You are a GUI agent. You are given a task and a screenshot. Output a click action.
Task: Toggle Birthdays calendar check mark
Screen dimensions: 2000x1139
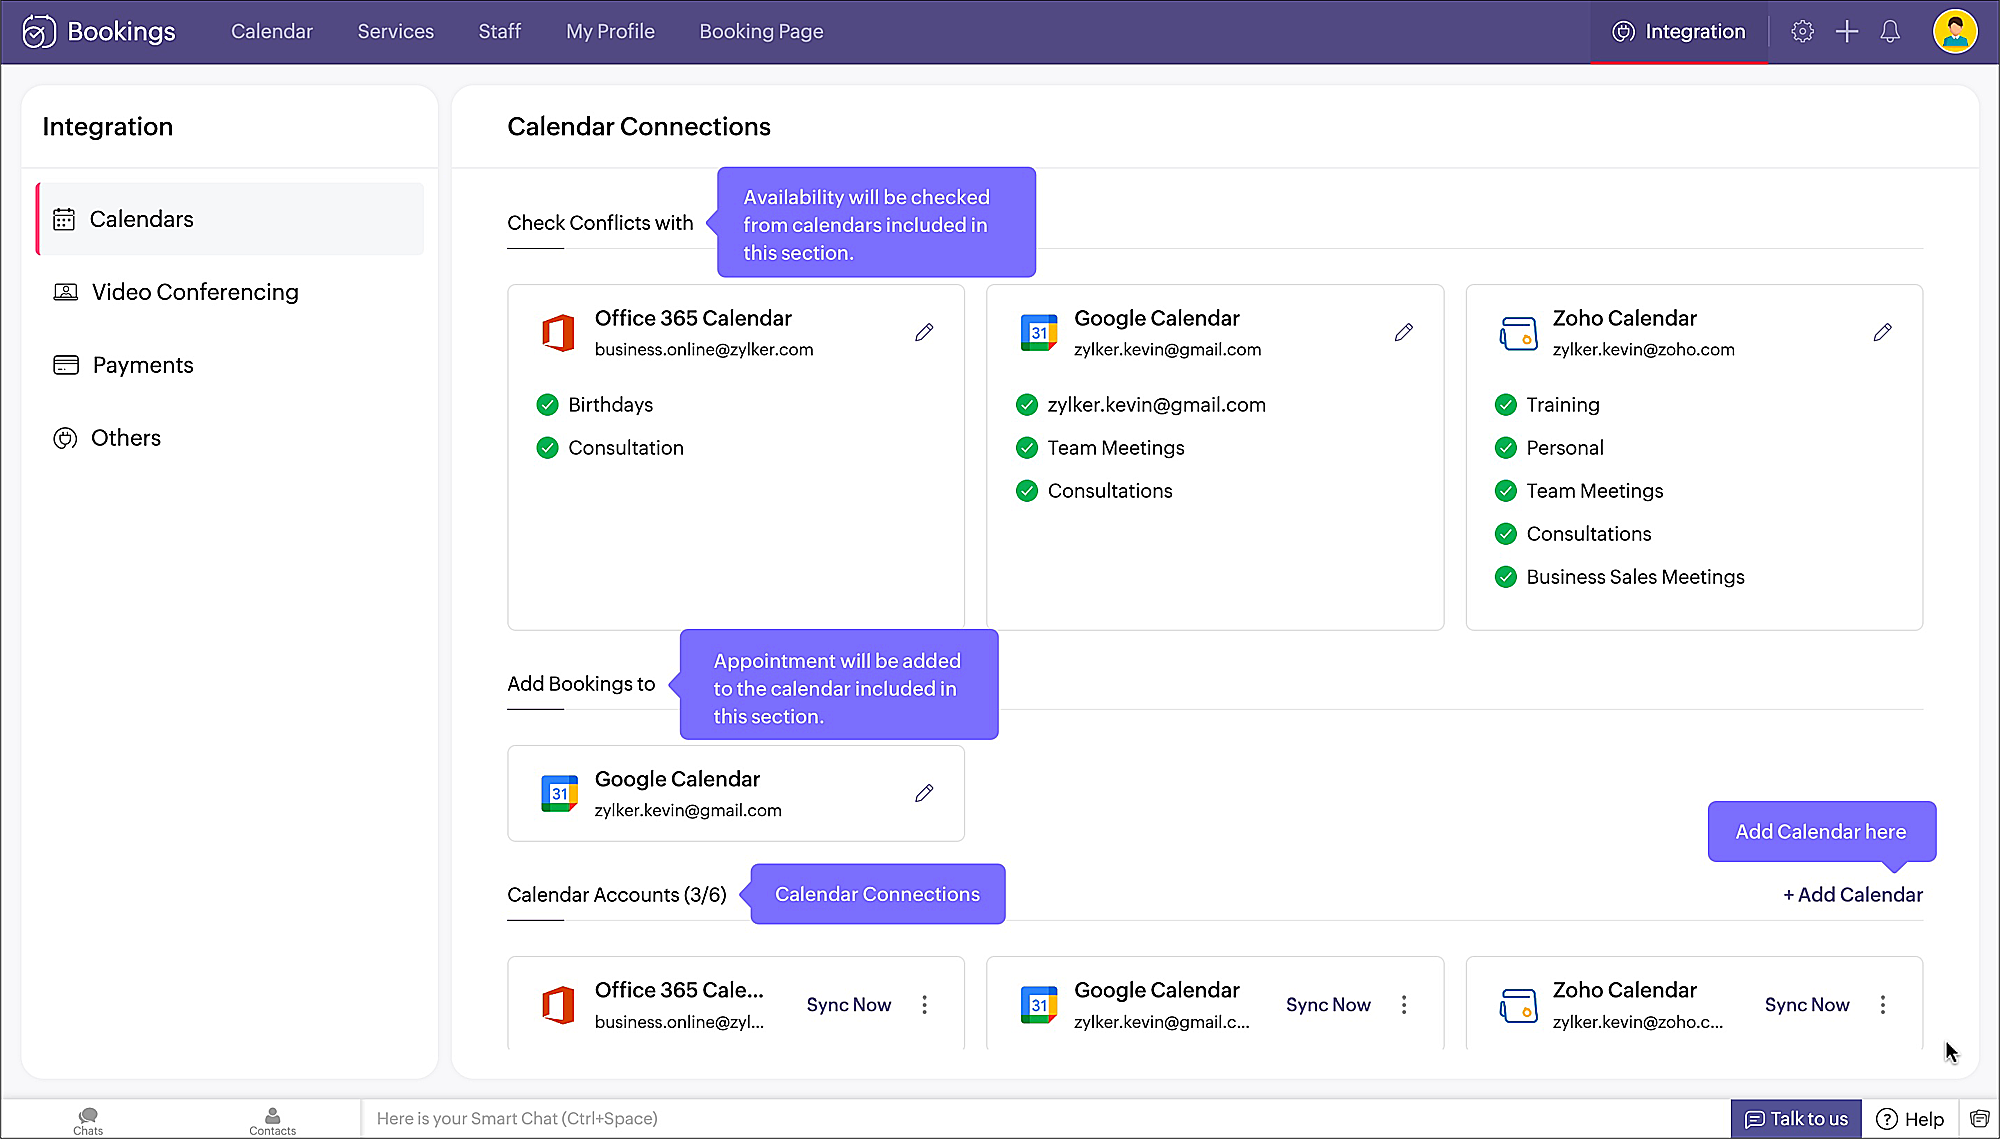(547, 405)
